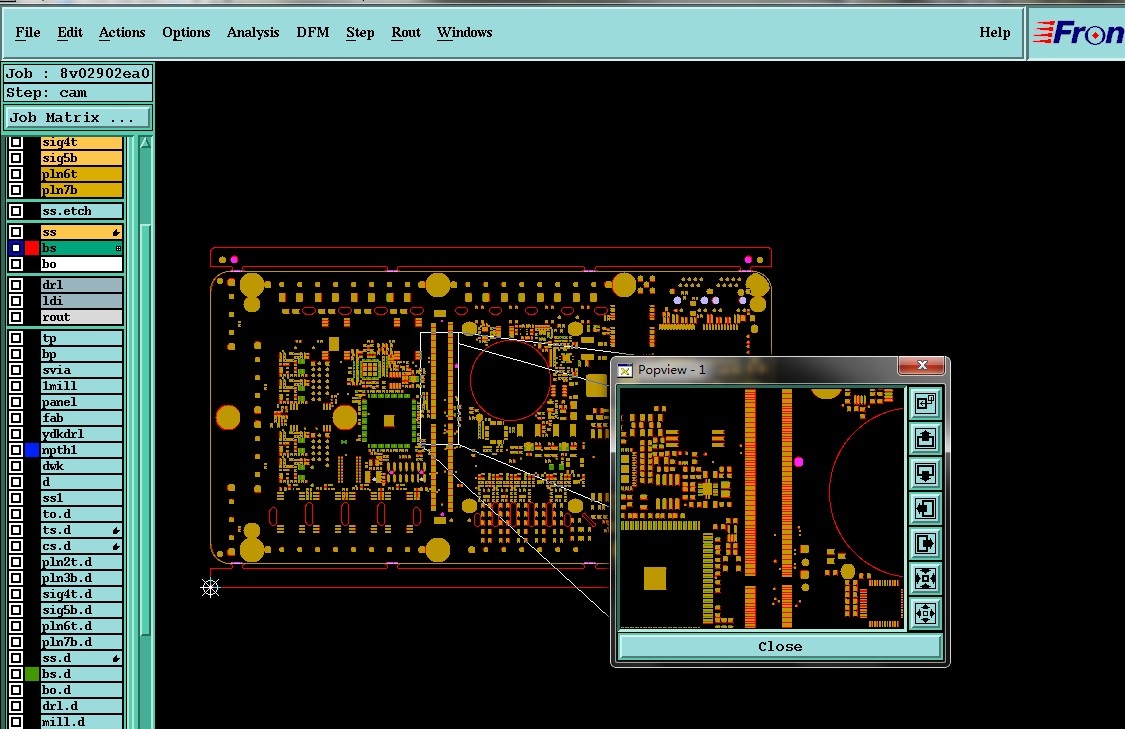Select the svia layer name

(81, 370)
